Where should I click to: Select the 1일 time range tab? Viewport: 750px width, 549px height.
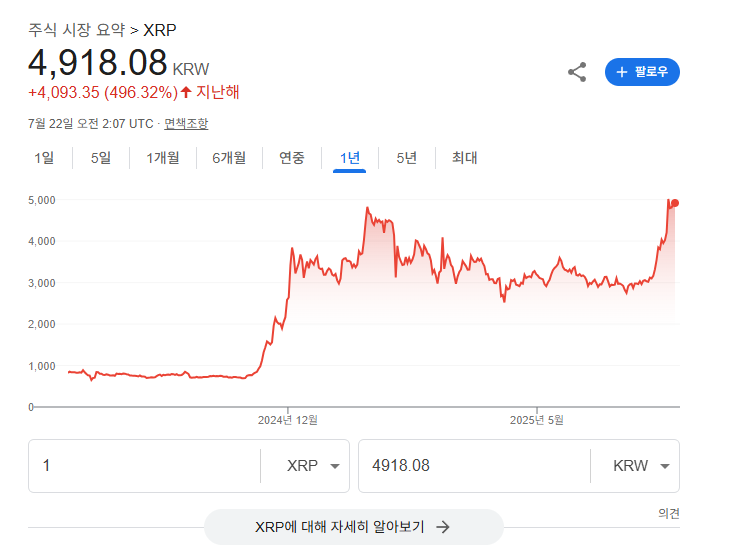coord(44,158)
